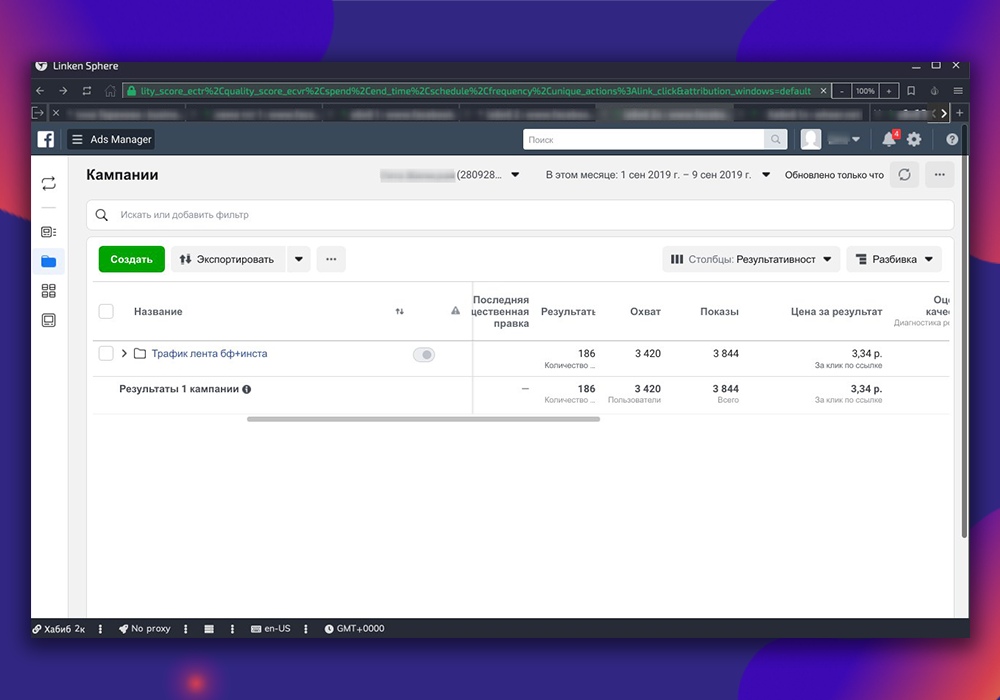The height and width of the screenshot is (700, 1000).
Task: Go back with the browser back arrow
Action: 40,91
